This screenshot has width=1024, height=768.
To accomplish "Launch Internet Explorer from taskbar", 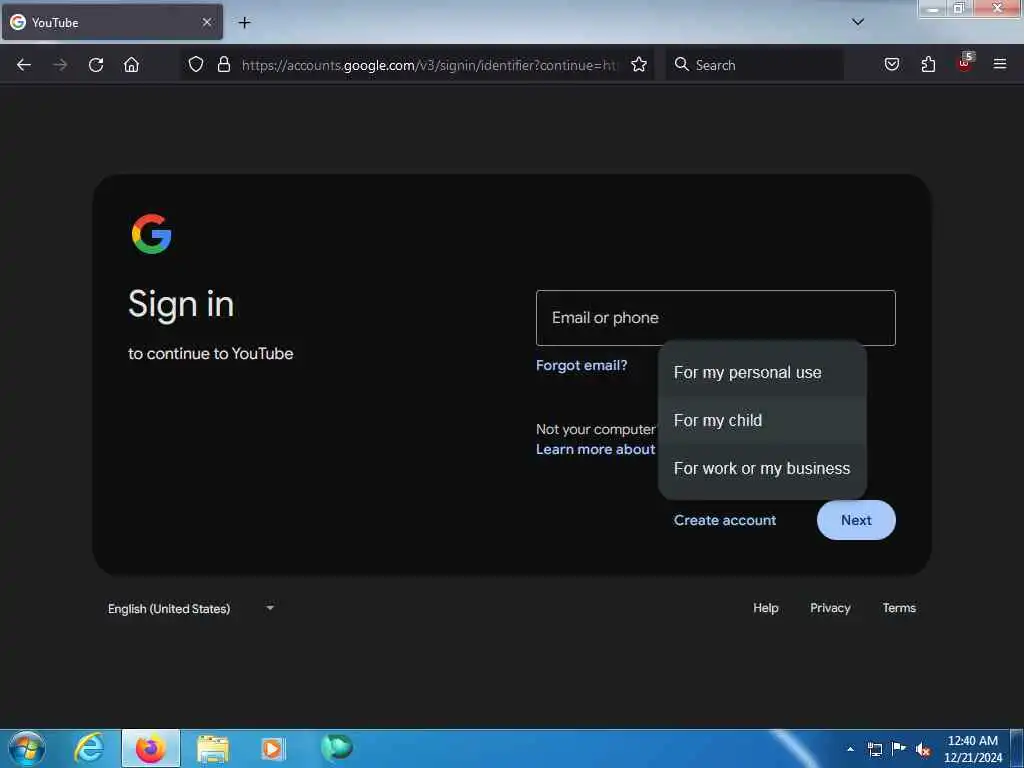I will 89,748.
